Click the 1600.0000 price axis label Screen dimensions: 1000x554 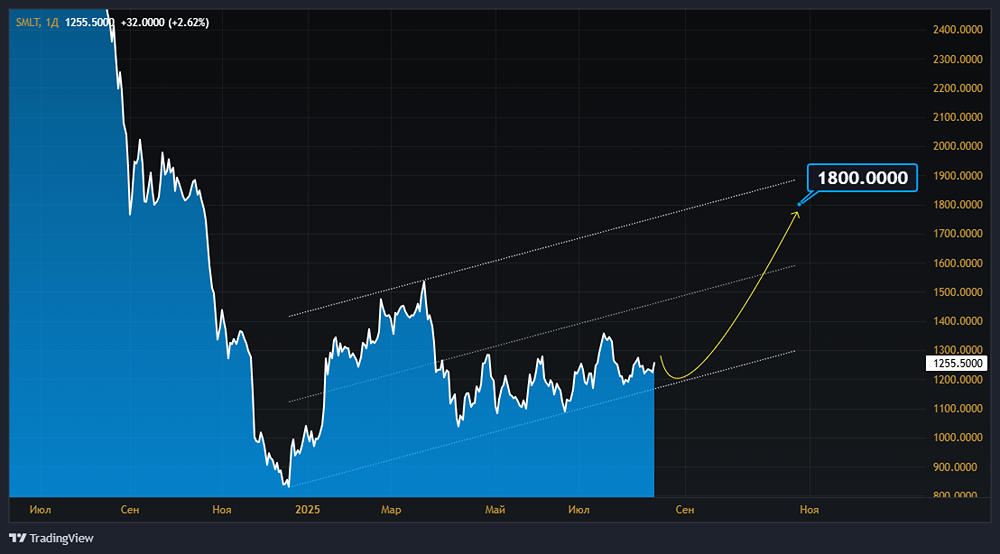point(957,263)
